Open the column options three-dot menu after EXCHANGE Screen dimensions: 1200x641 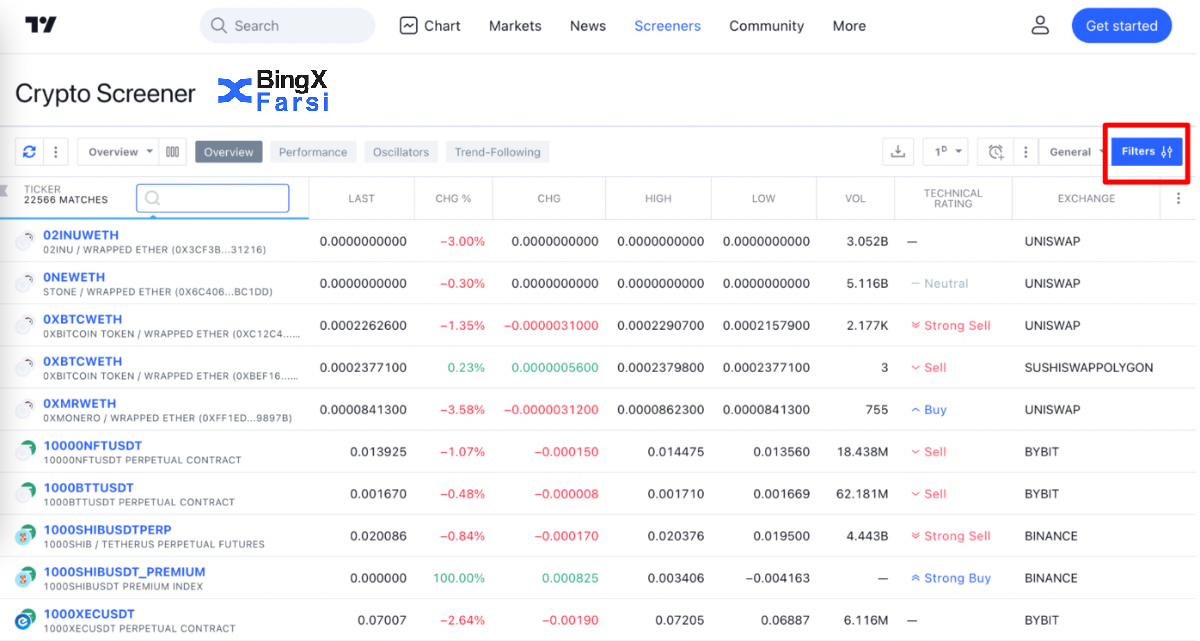pos(1178,198)
